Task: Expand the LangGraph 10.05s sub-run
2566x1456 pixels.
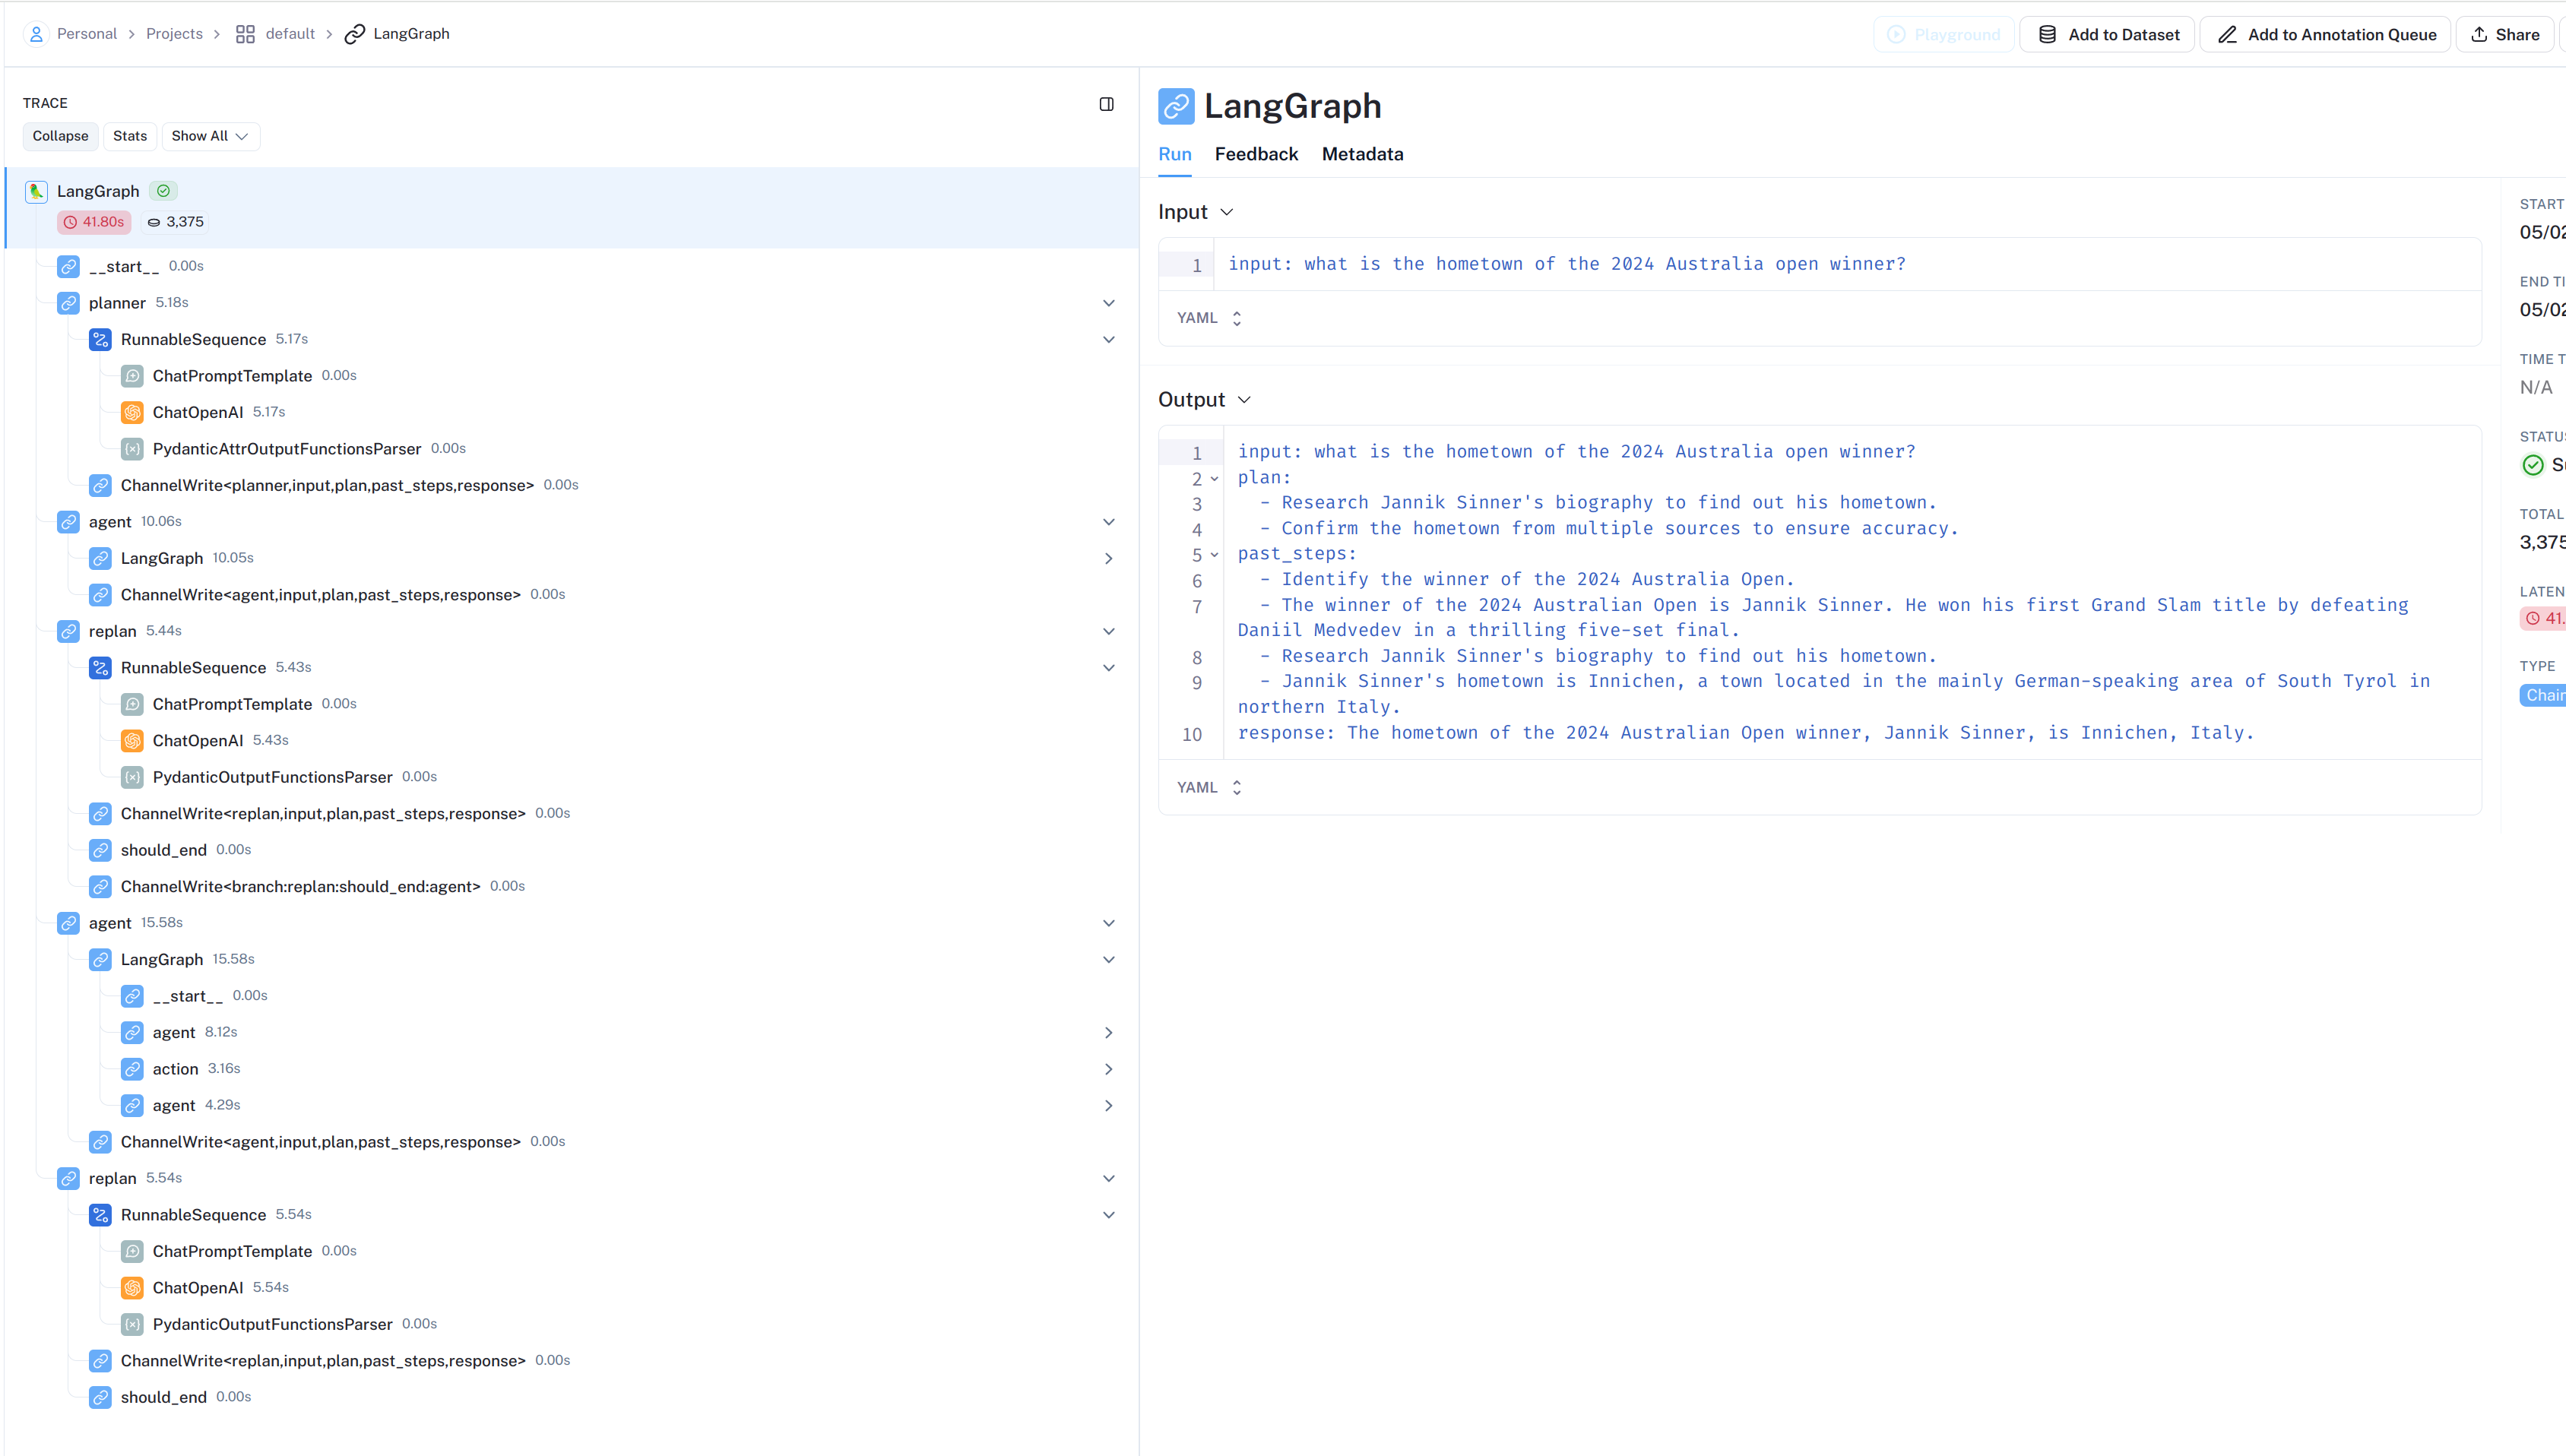Action: [x=1108, y=558]
